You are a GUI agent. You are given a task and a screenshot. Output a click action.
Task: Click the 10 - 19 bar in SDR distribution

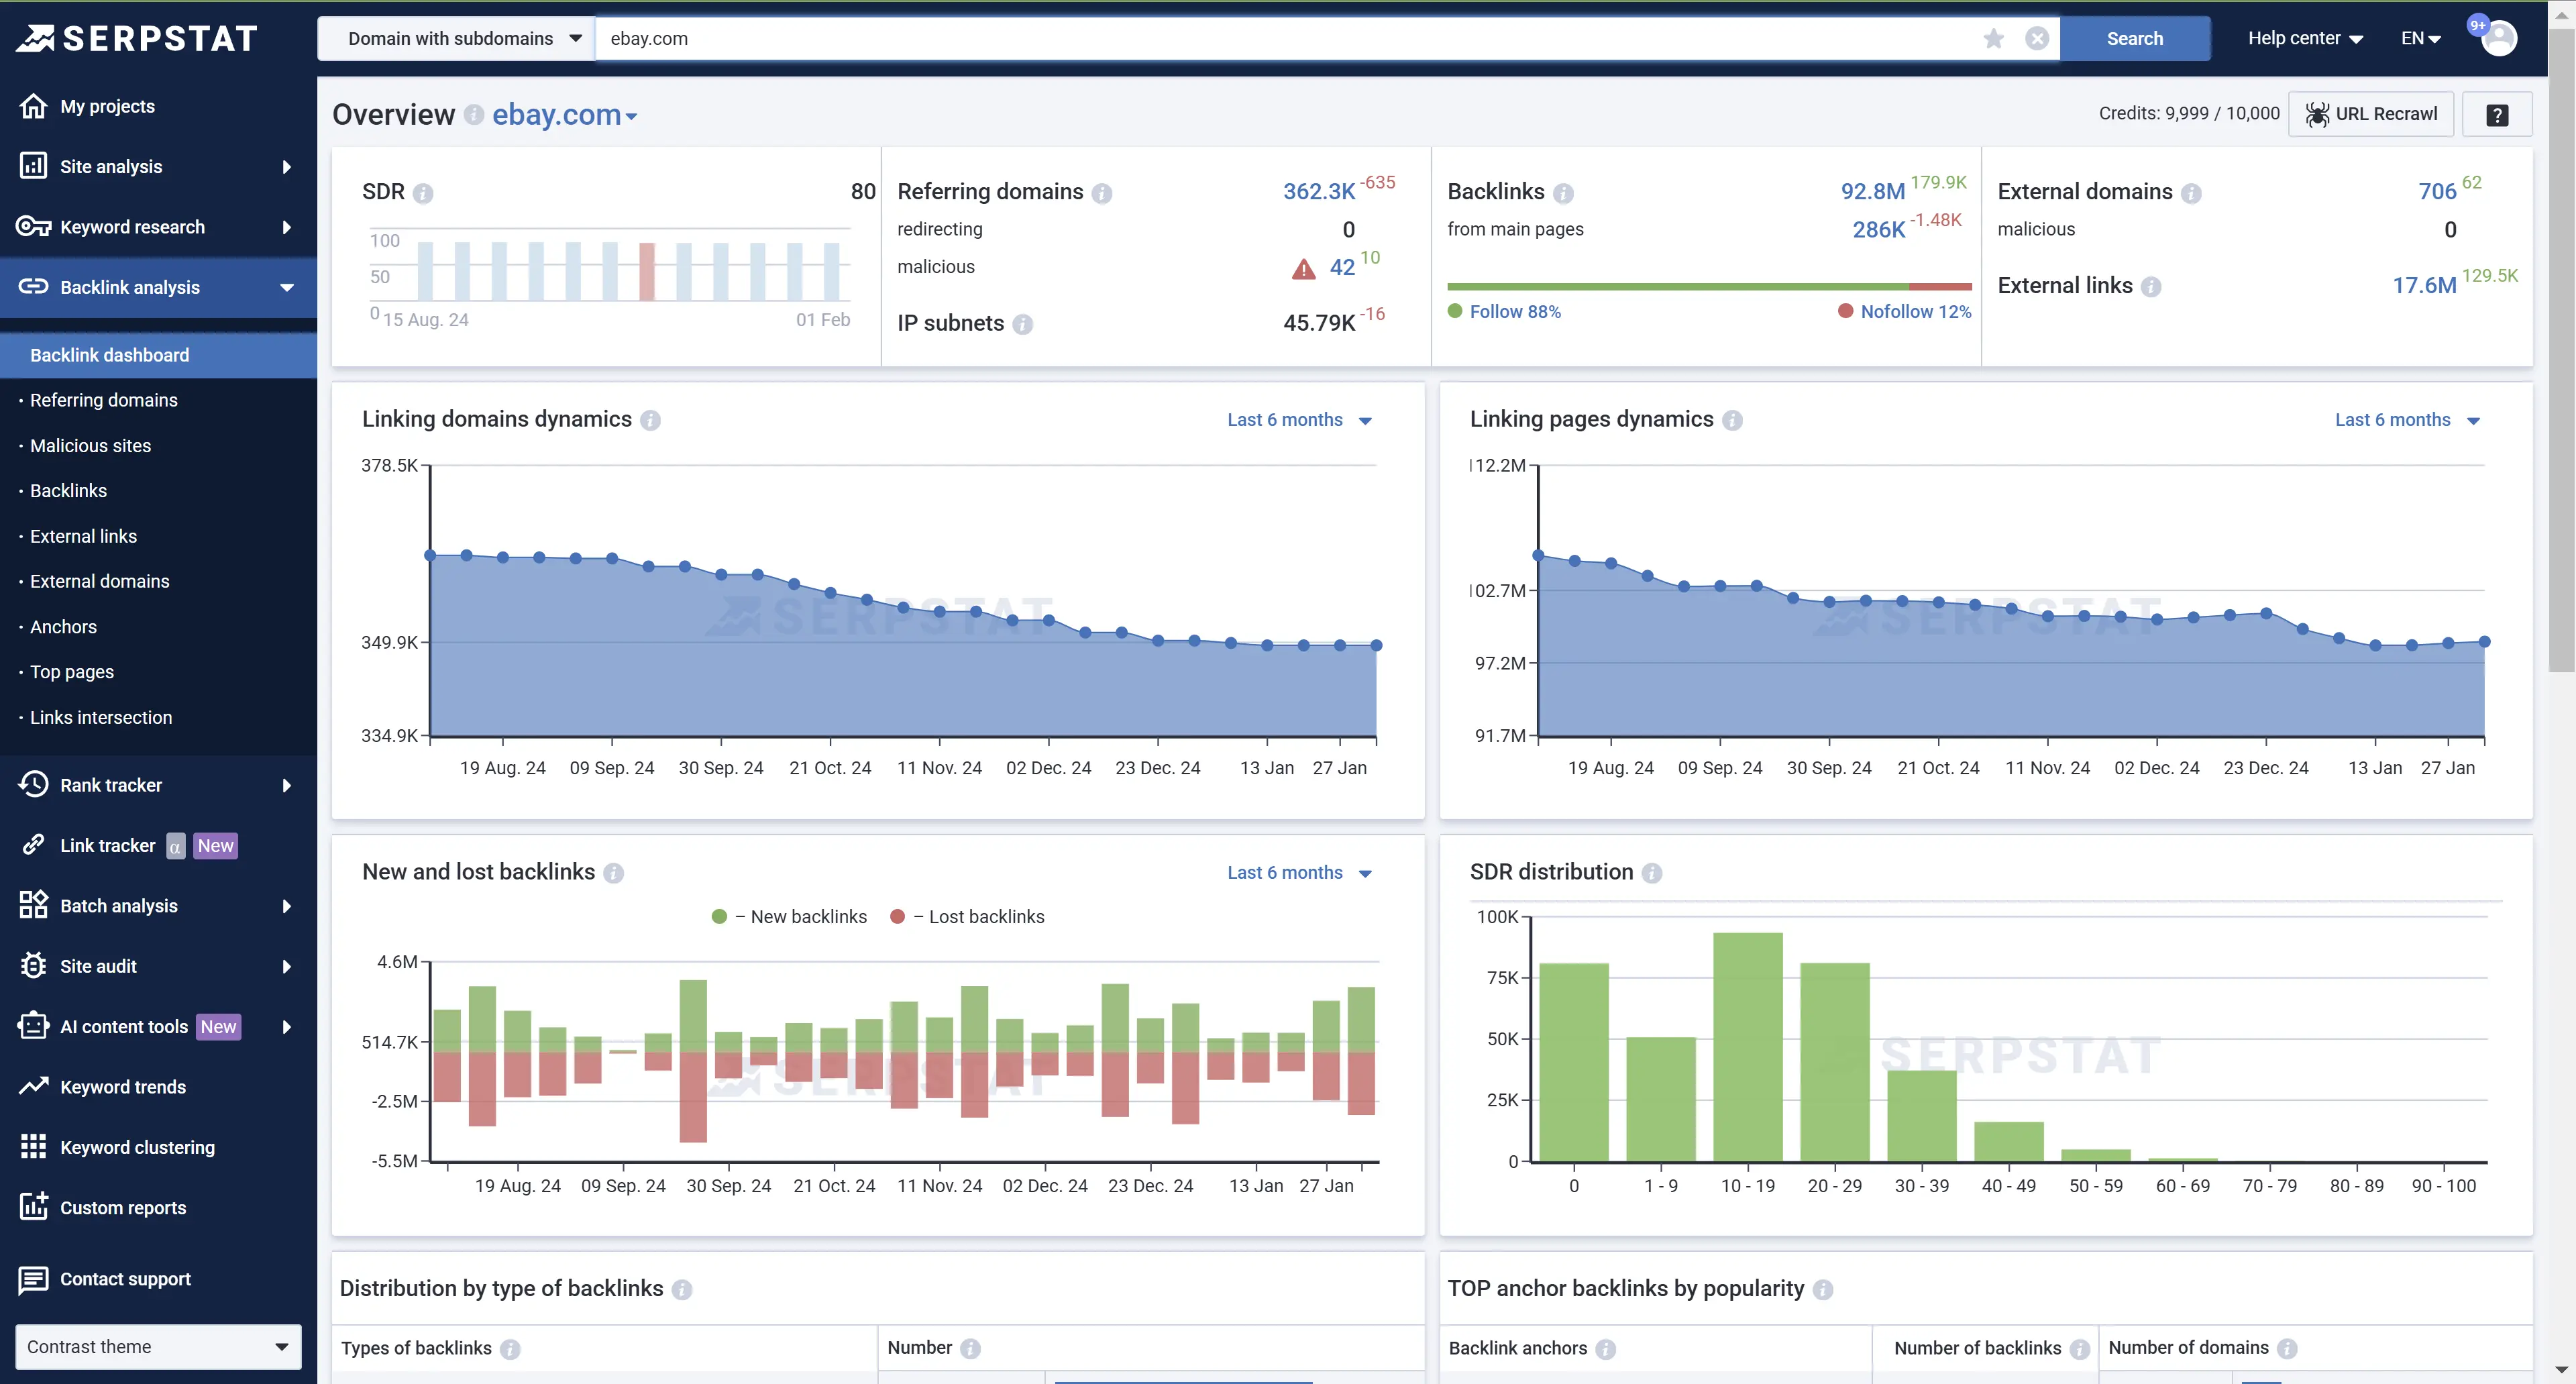(x=1747, y=1047)
